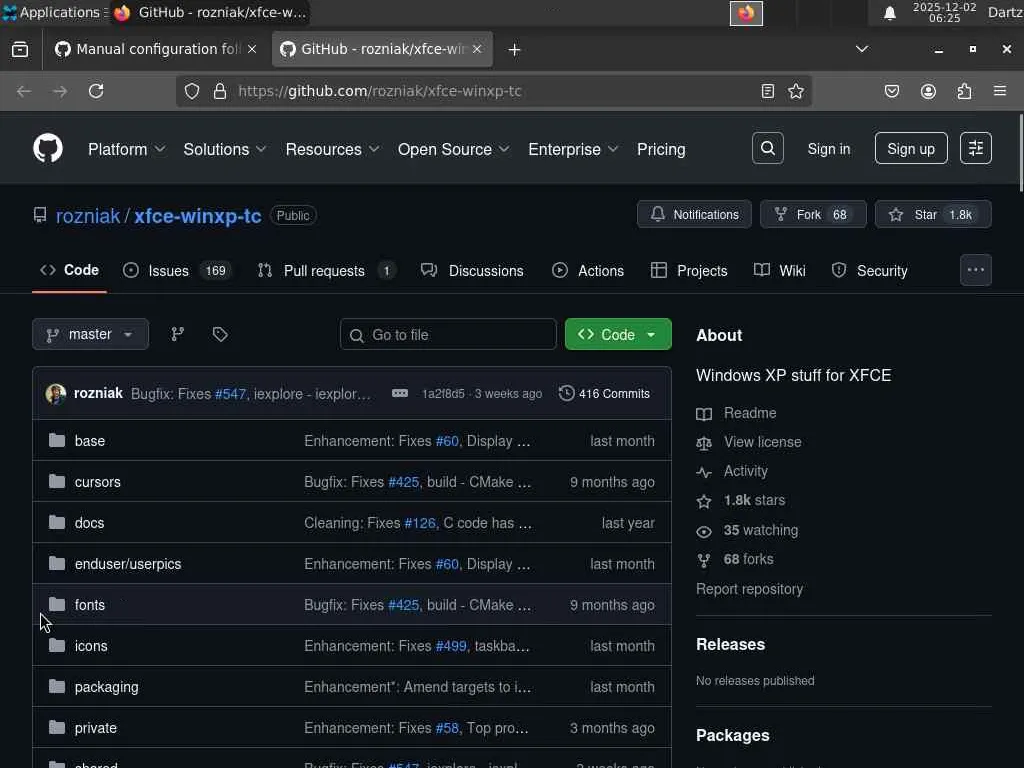This screenshot has width=1024, height=768.
Task: Reload the page with refresh icon
Action: click(x=96, y=91)
